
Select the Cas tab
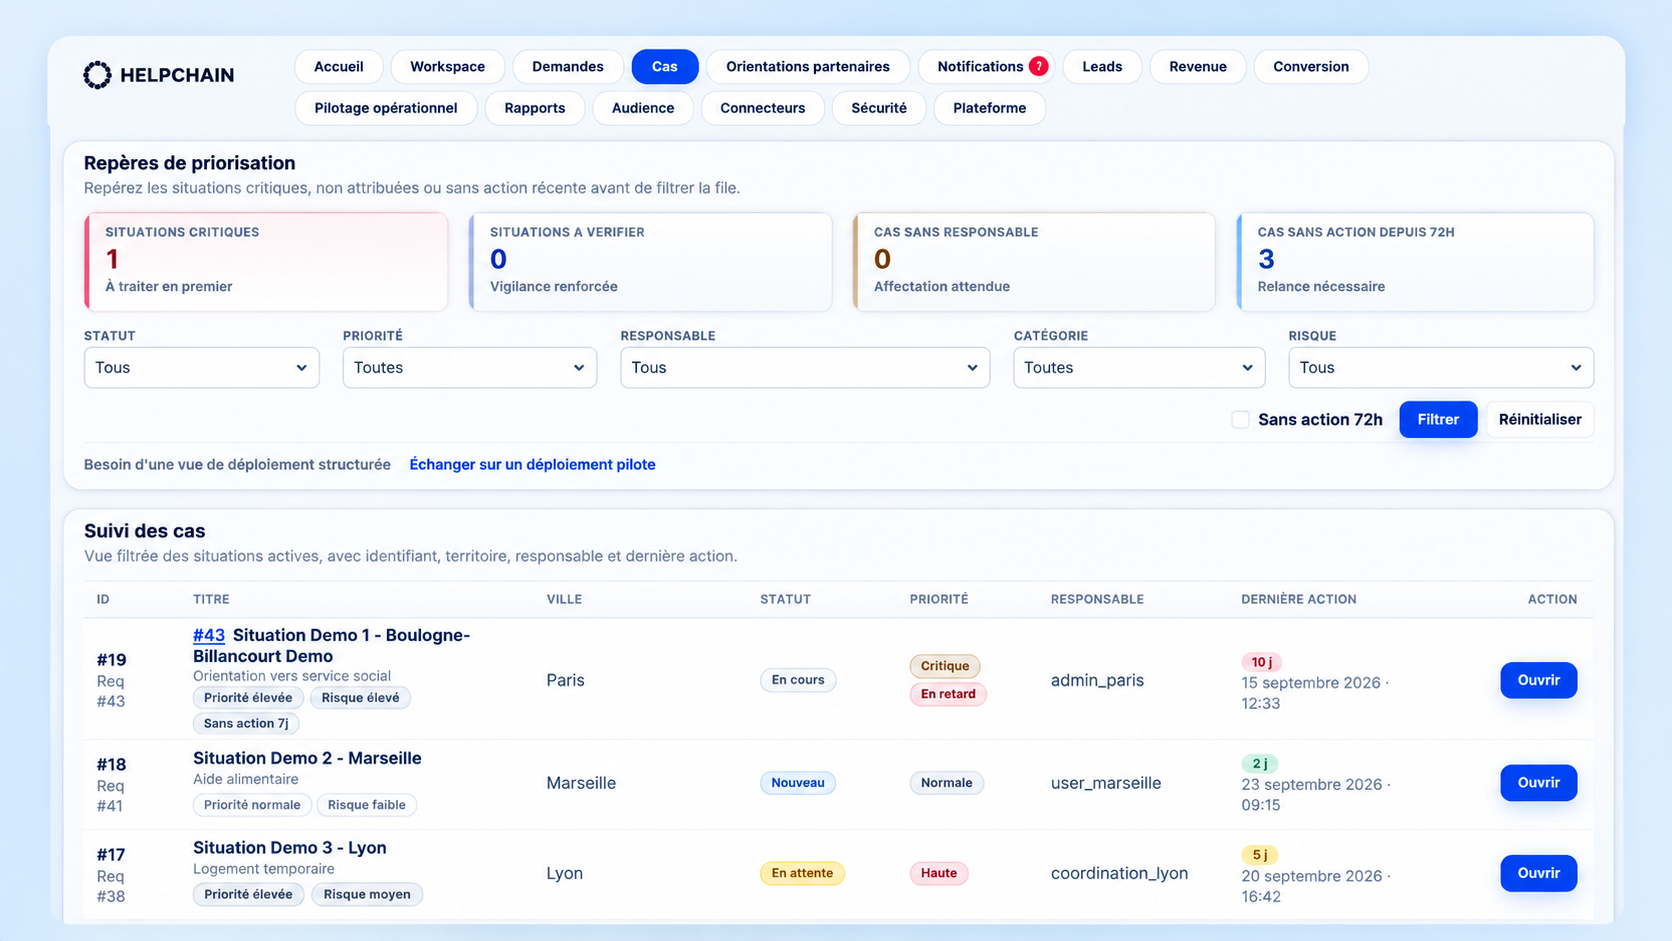pyautogui.click(x=665, y=67)
